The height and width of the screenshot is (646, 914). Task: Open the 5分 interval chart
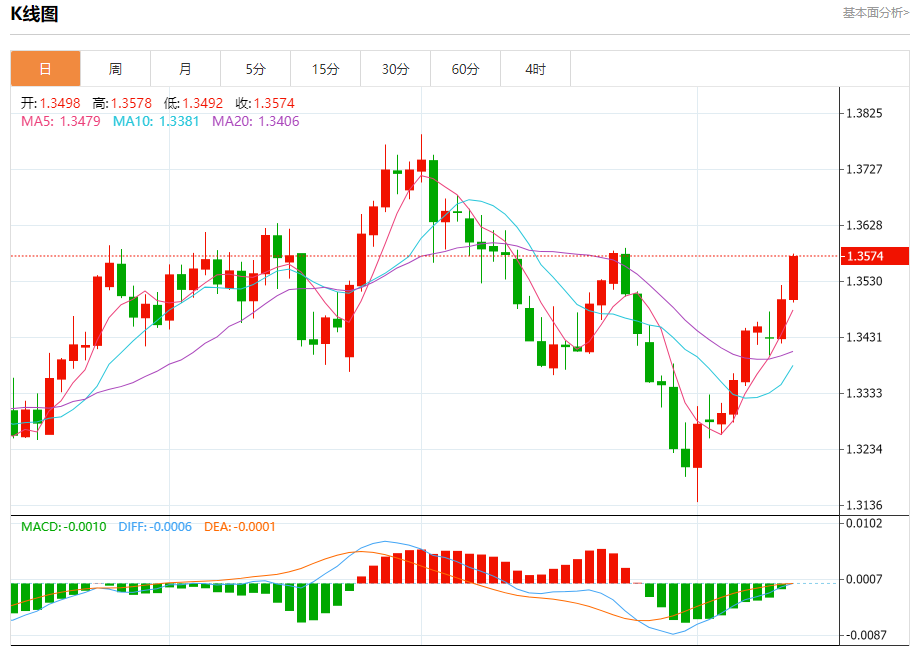tap(255, 69)
